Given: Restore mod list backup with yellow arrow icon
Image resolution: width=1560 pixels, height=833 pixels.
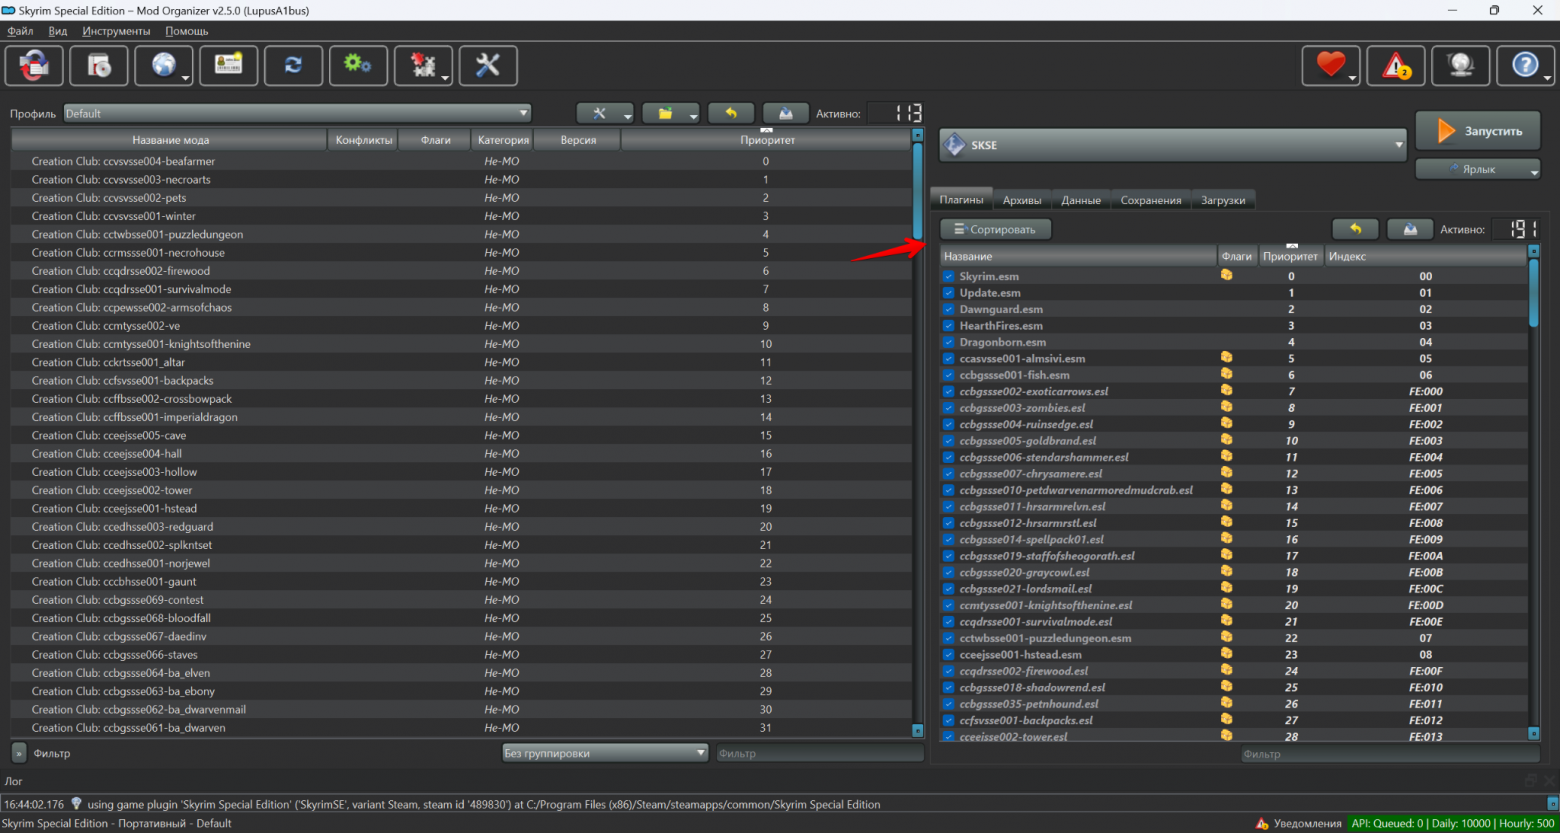Looking at the screenshot, I should 731,113.
